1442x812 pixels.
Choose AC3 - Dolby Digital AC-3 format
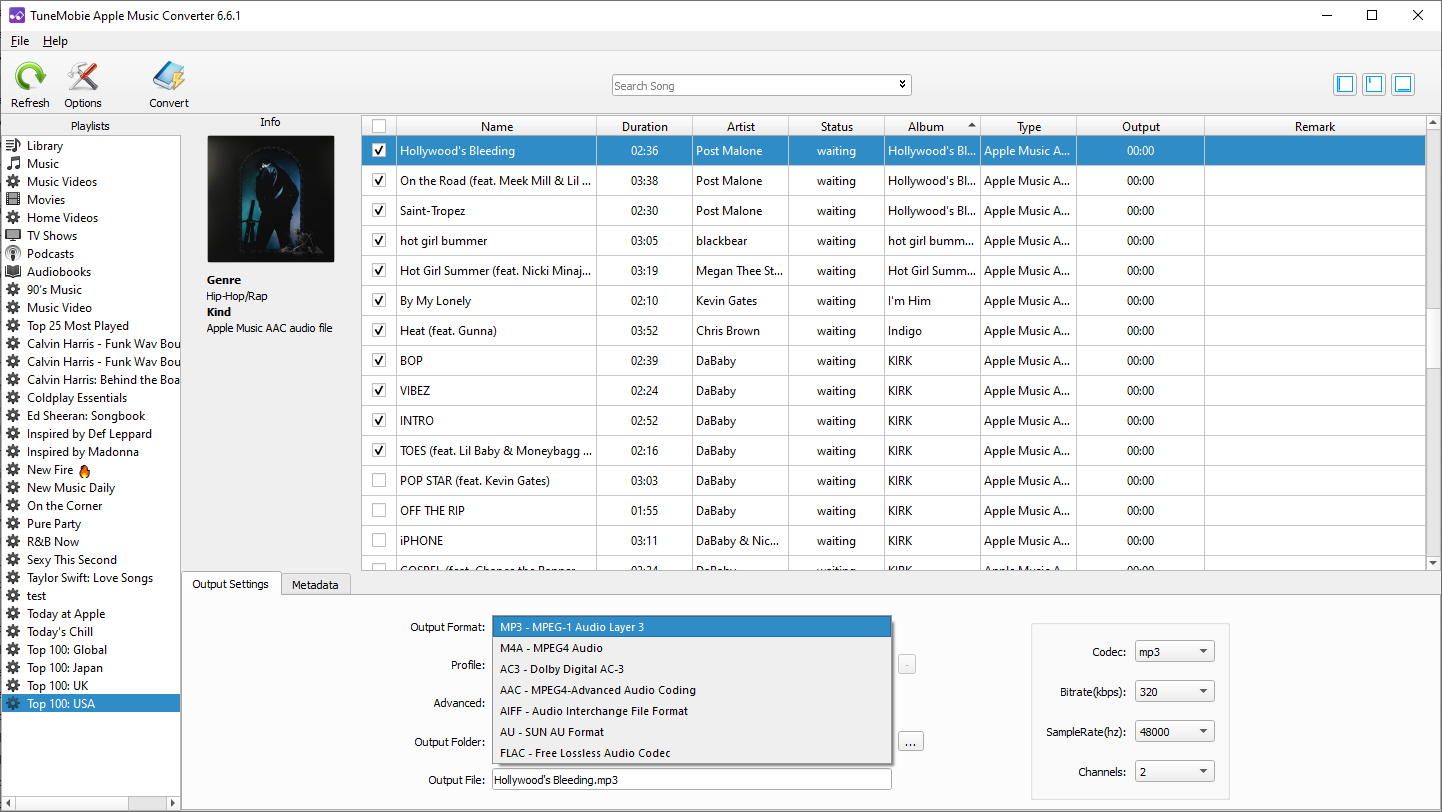pos(691,669)
